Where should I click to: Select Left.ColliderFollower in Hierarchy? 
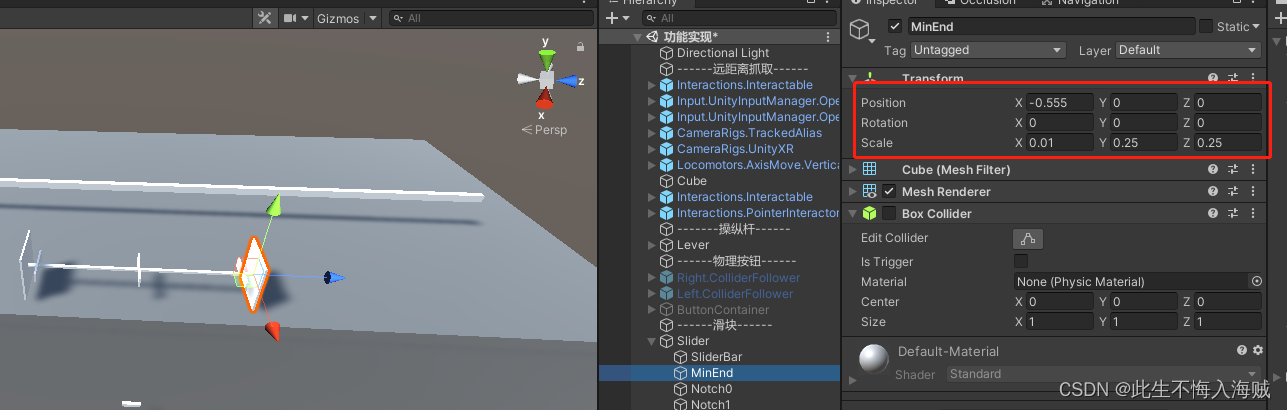point(734,293)
